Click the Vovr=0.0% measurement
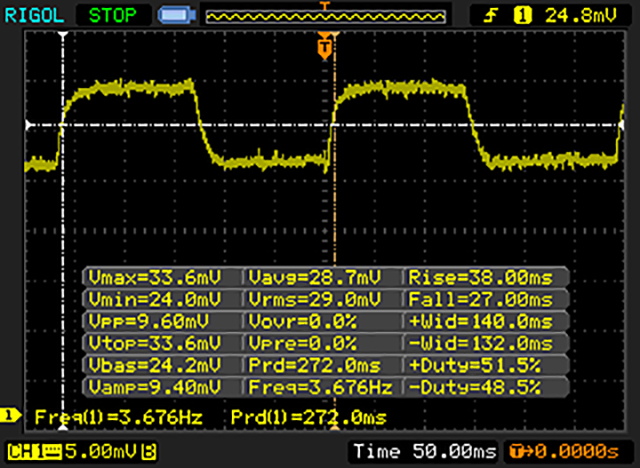 click(x=302, y=322)
